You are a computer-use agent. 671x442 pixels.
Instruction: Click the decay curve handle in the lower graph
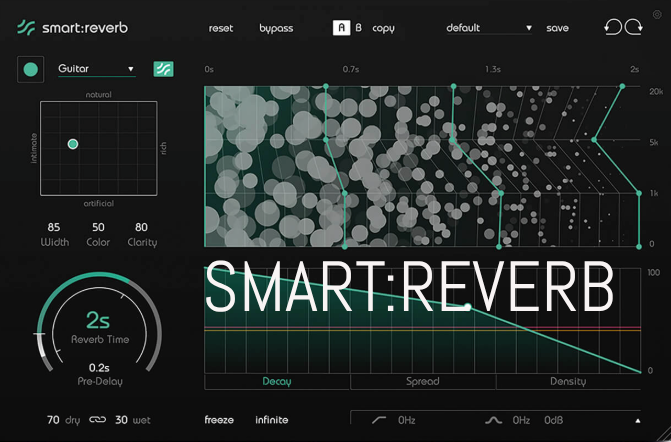[x=468, y=306]
